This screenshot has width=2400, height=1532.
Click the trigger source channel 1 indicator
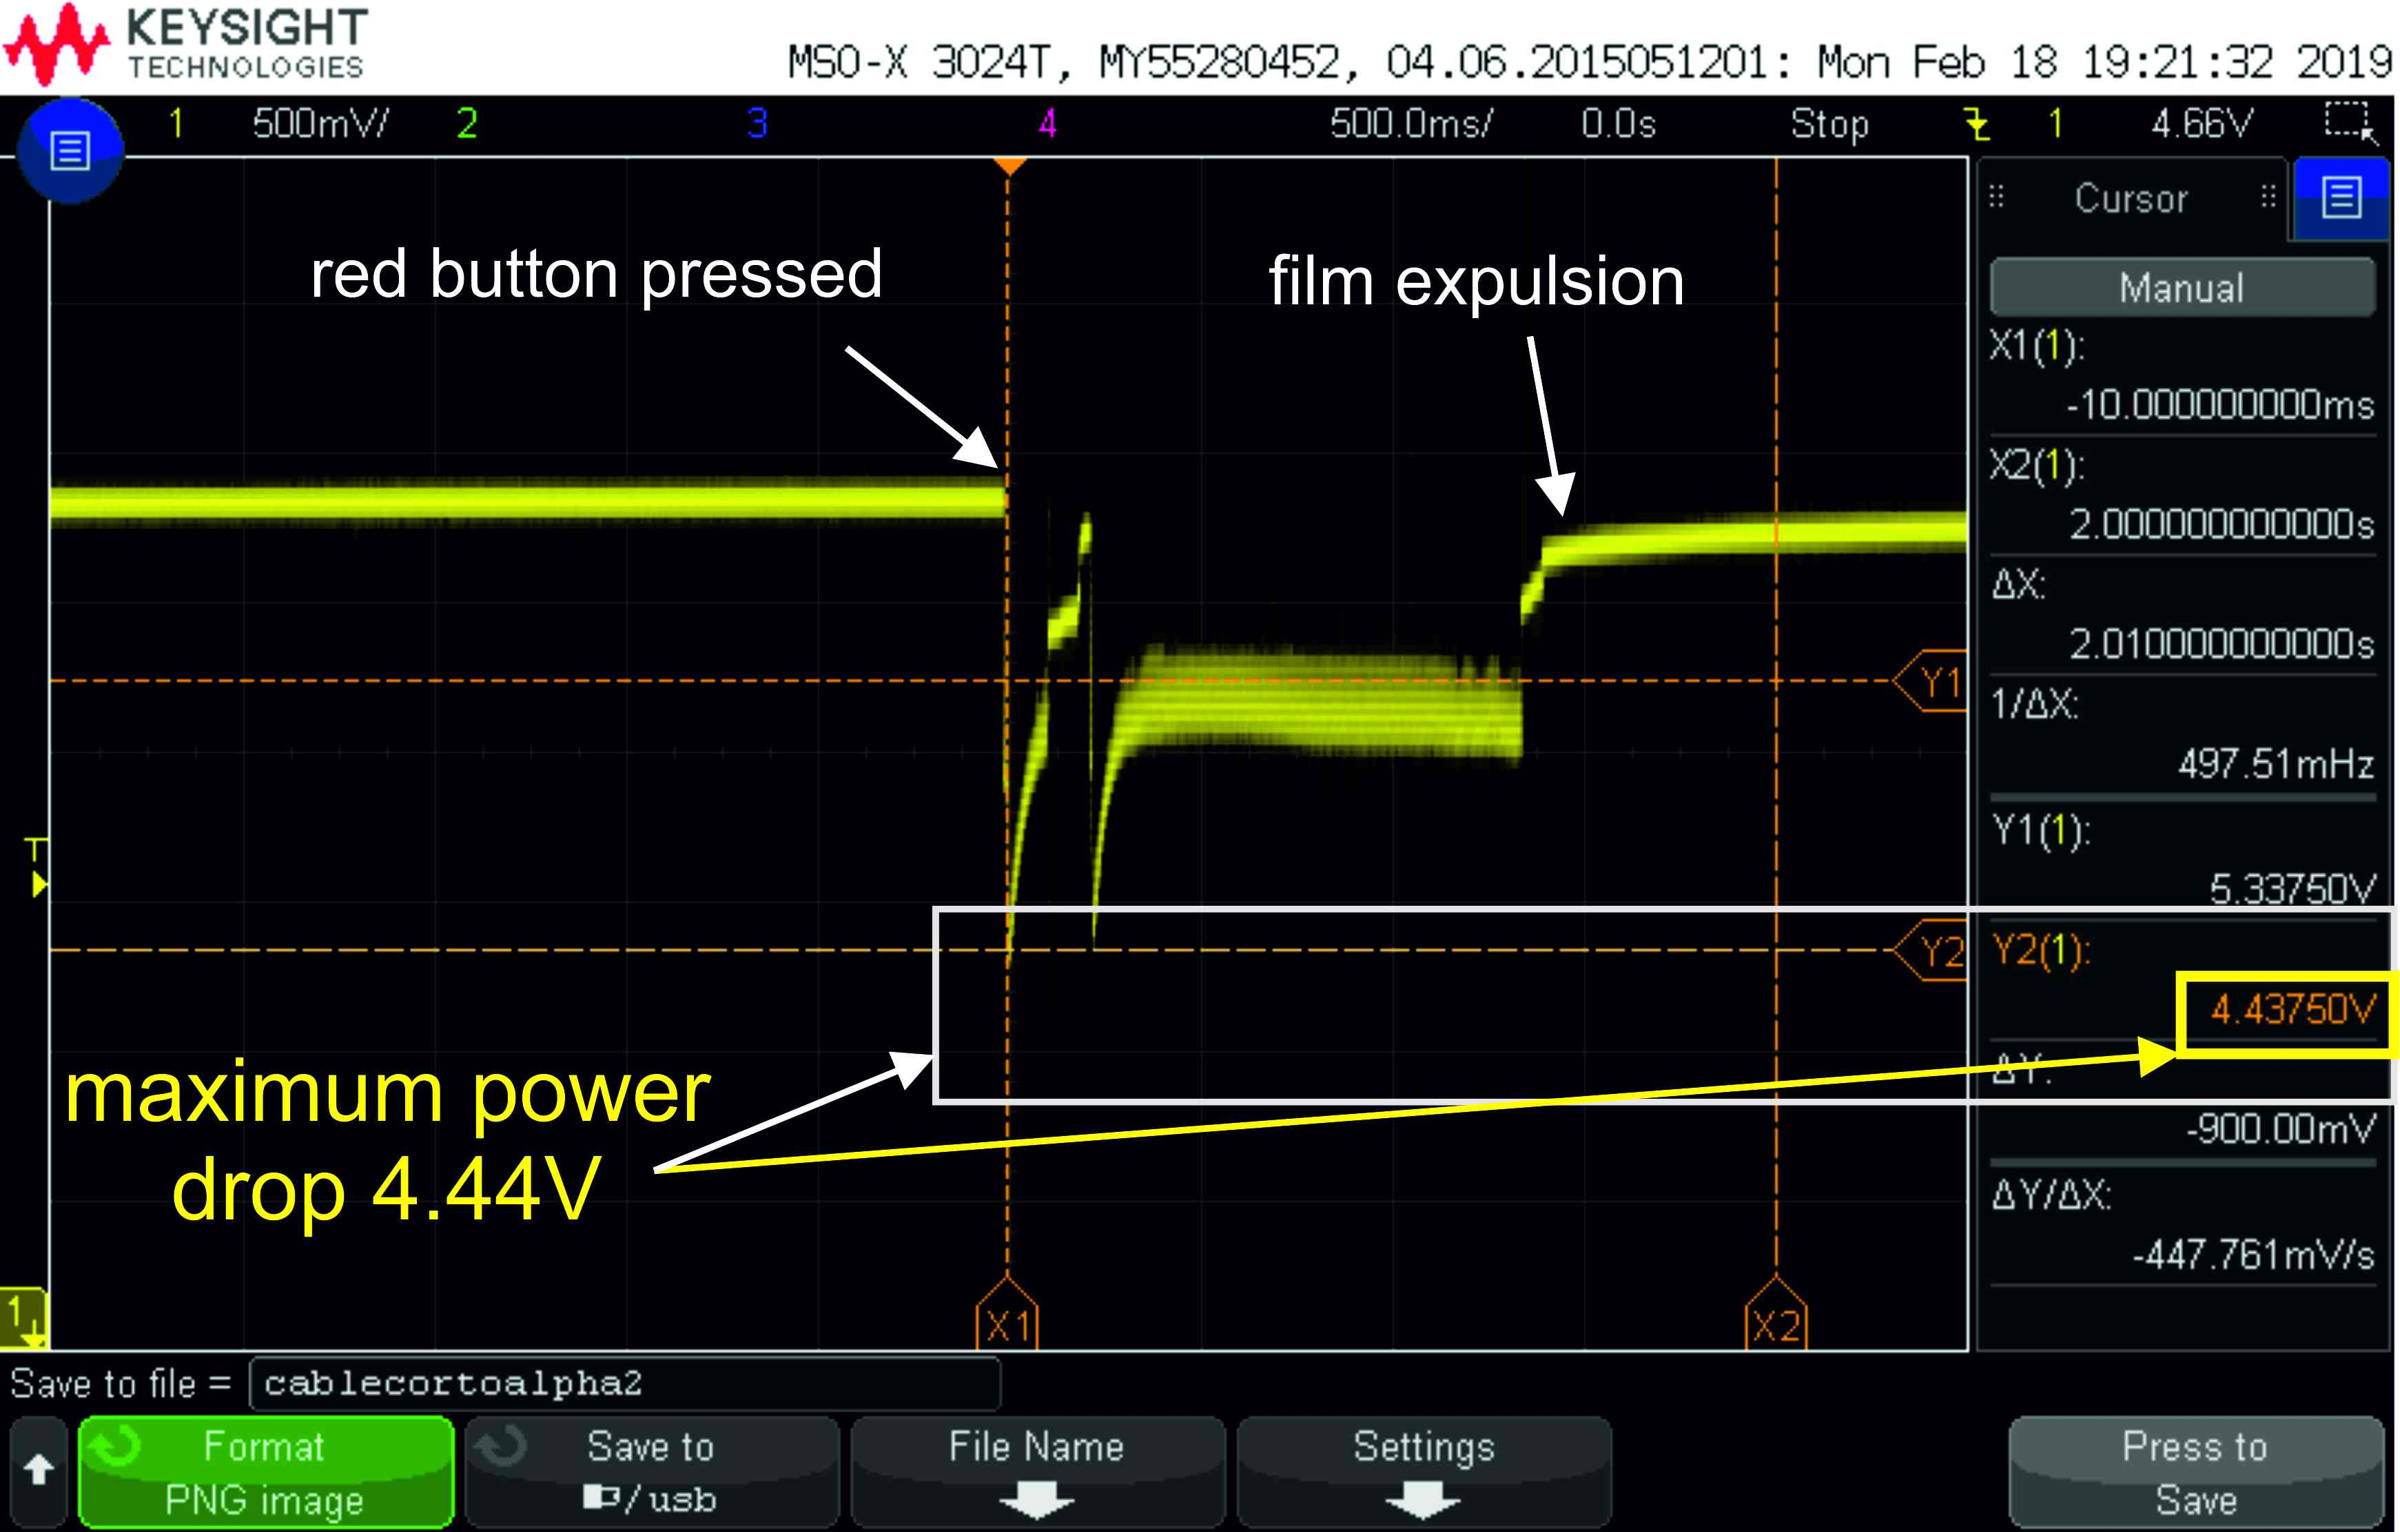pos(2056,124)
